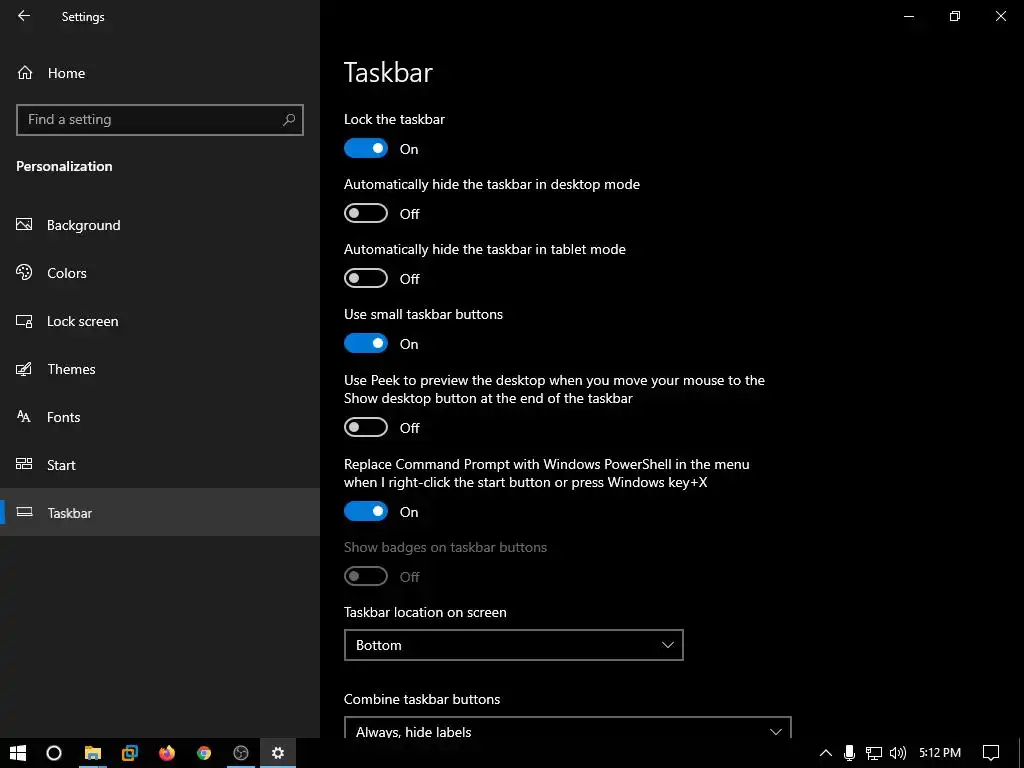Click the Start tiles icon in sidebar
The width and height of the screenshot is (1024, 768).
click(24, 464)
